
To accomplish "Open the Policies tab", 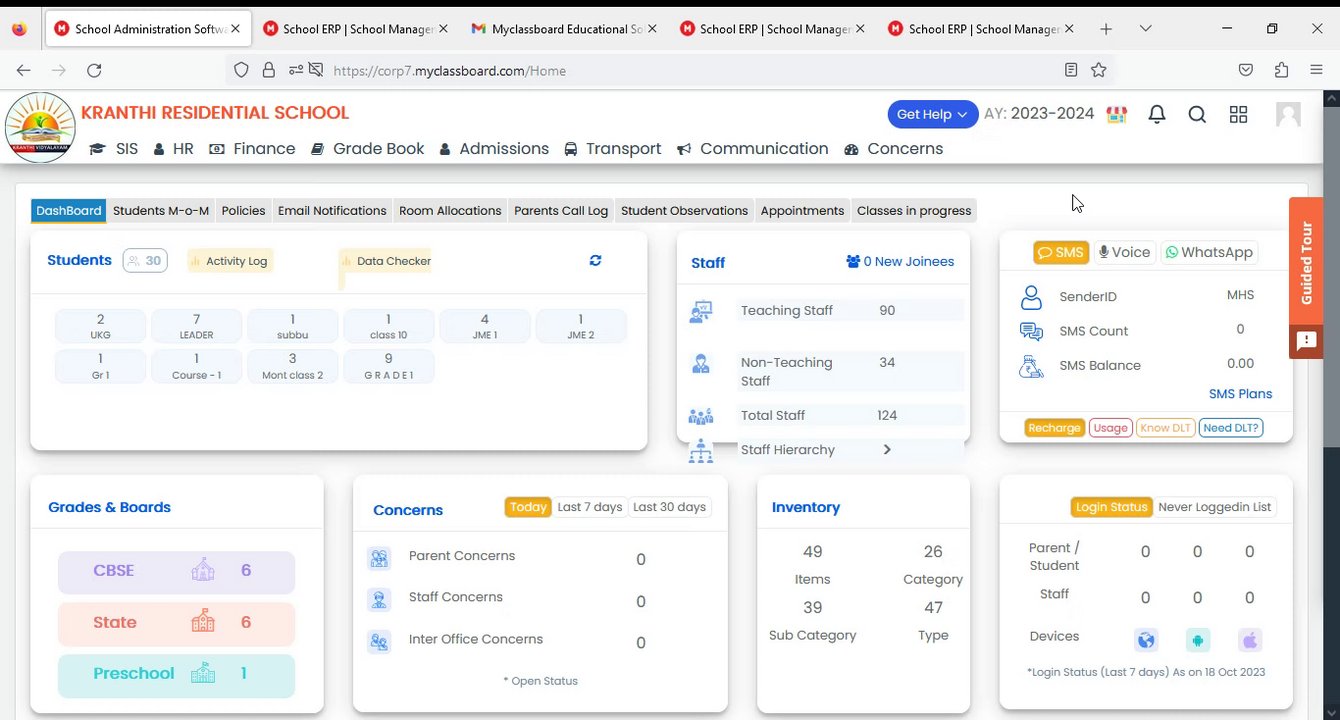I will (243, 211).
